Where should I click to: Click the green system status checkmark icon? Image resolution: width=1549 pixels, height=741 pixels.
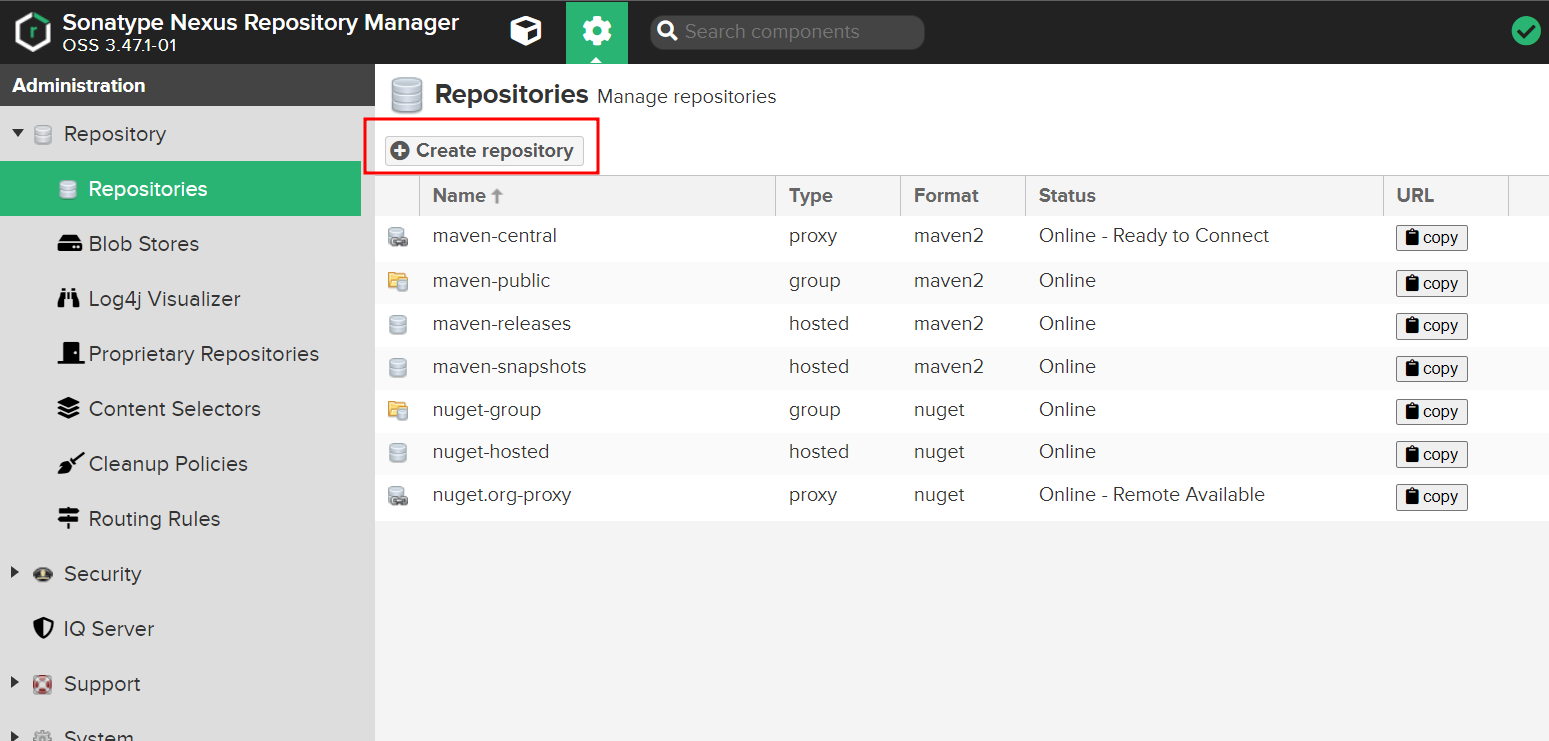tap(1526, 31)
